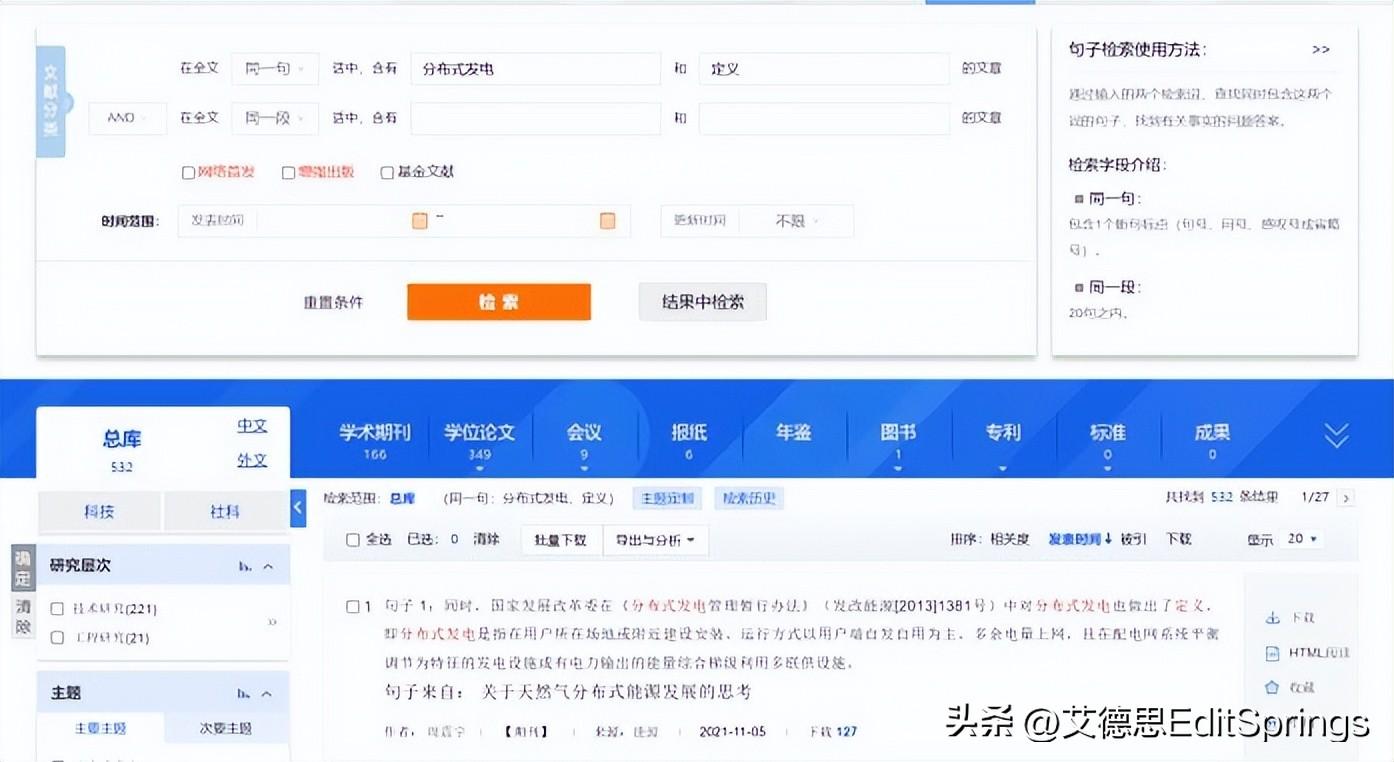Check the 技术研究(221) filter
The image size is (1394, 762).
coord(57,608)
